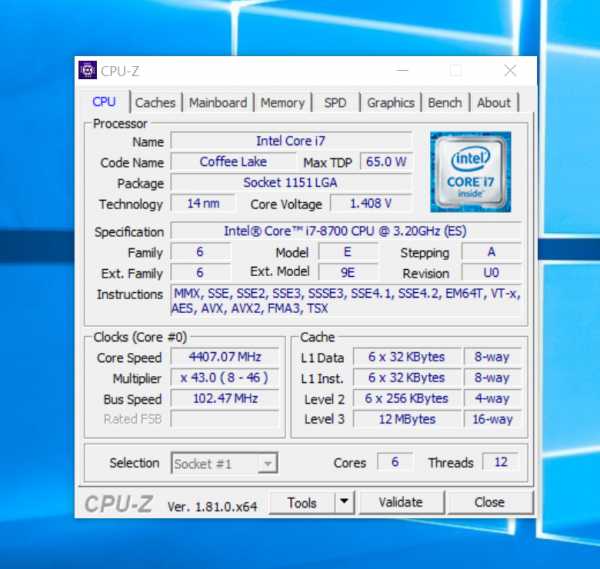
Task: Open the About tab
Action: click(494, 103)
